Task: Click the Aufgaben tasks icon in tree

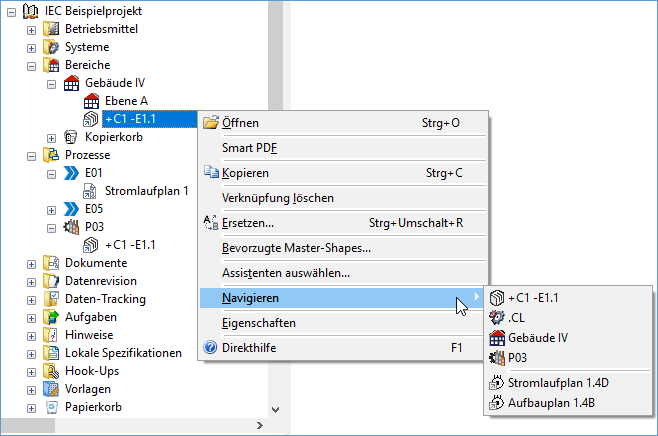Action: click(x=52, y=317)
